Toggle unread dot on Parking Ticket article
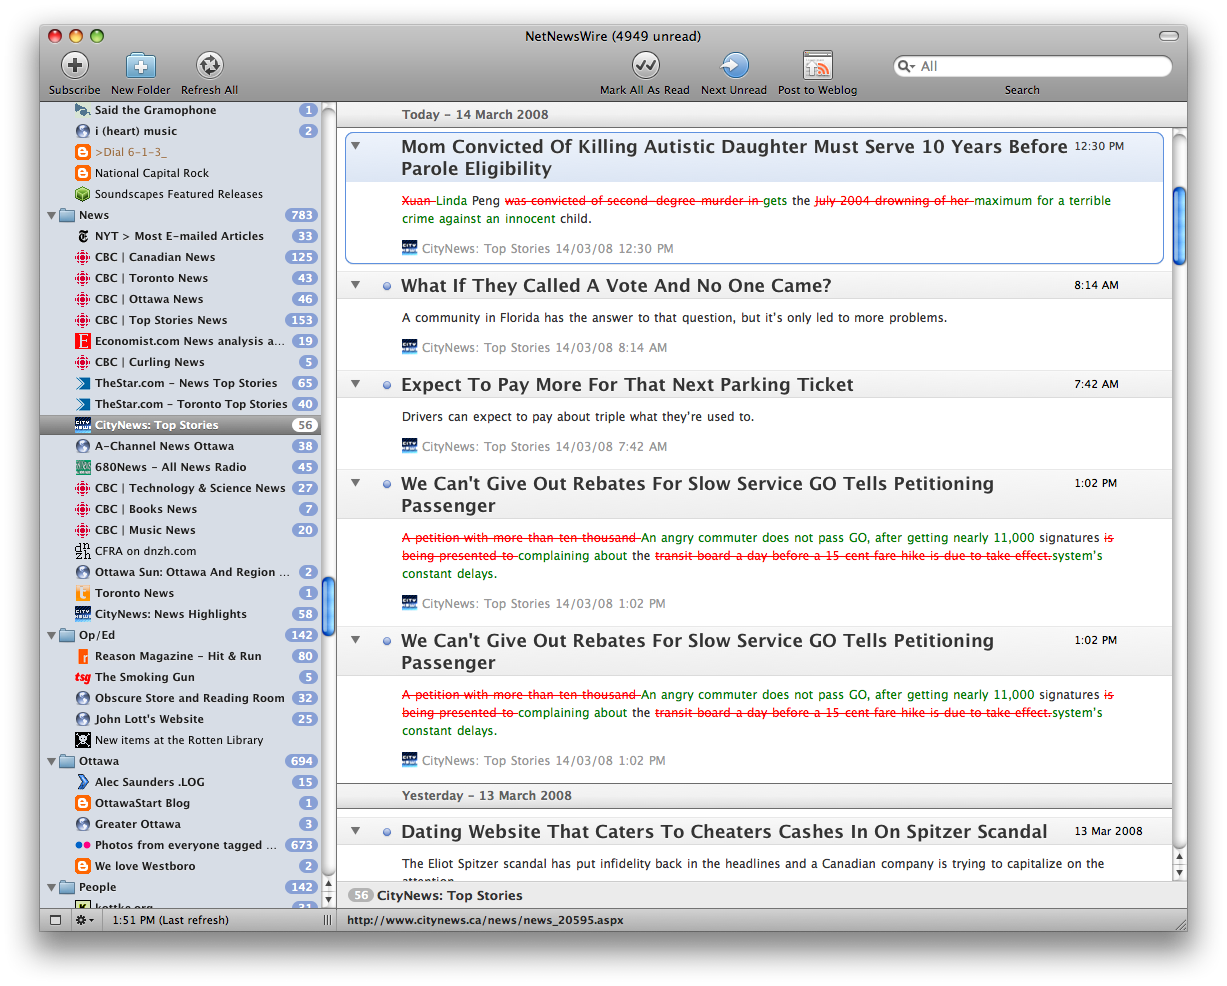Viewport: 1227px width, 986px height. 387,385
